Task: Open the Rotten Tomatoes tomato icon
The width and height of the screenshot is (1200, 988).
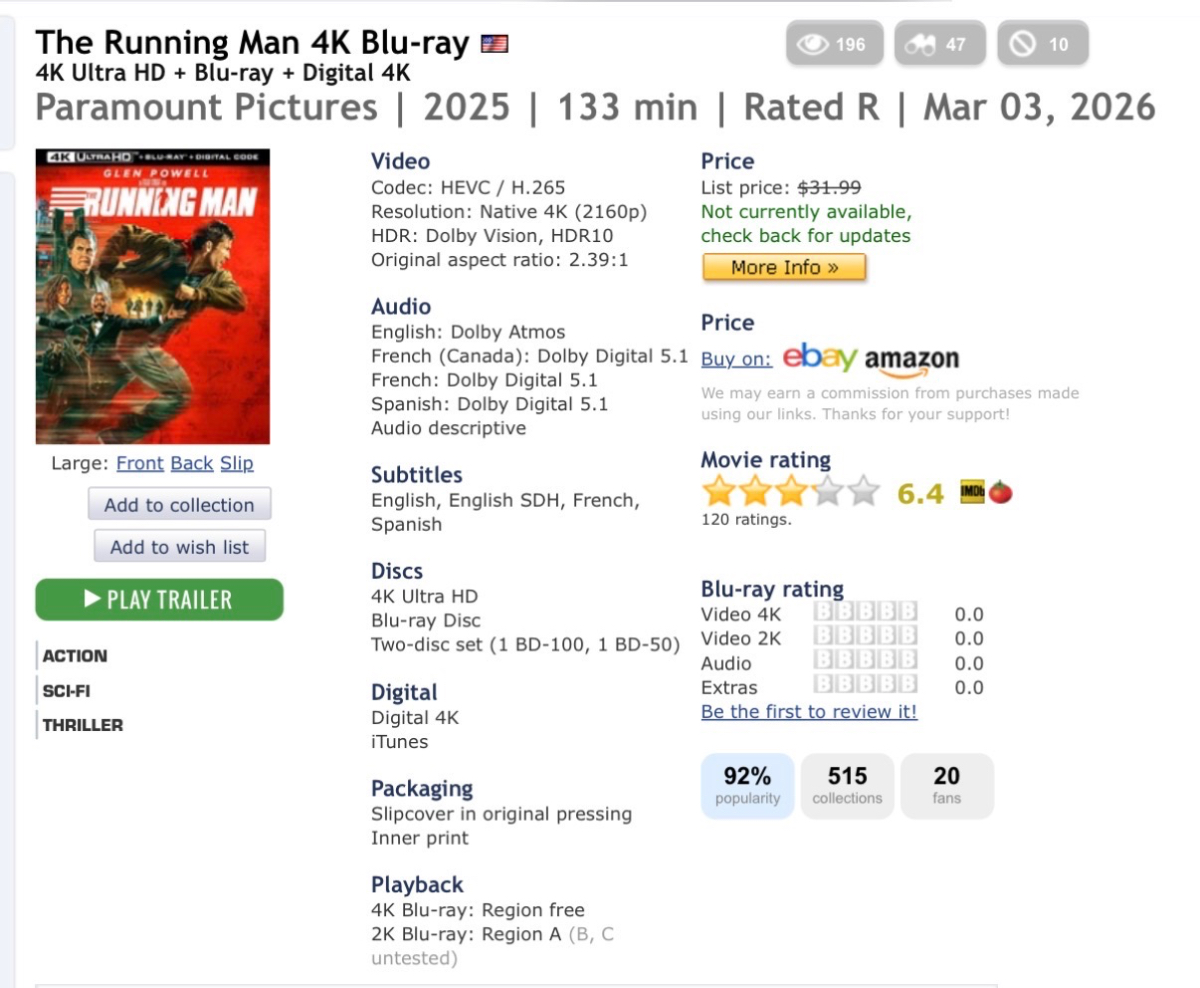Action: (x=1000, y=492)
